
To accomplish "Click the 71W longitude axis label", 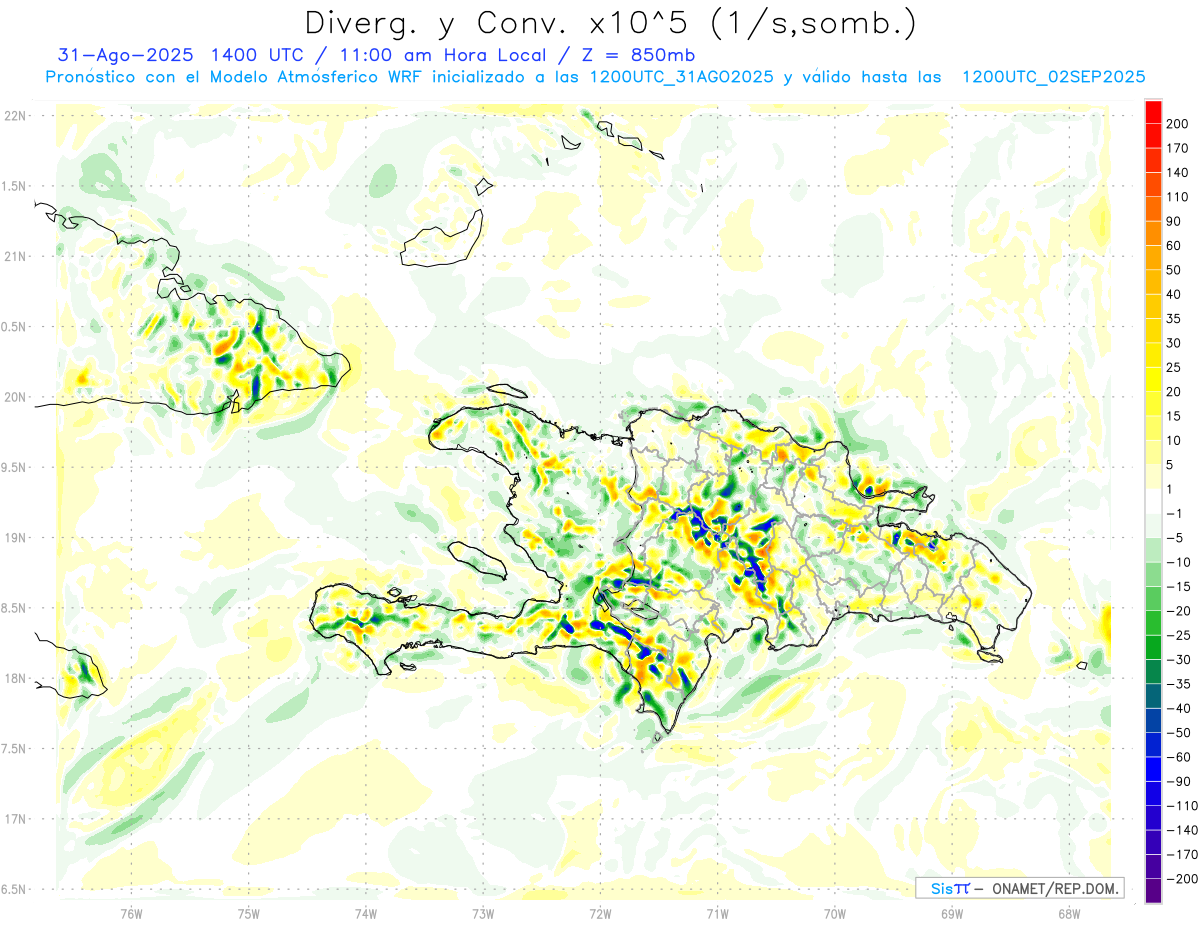I will tap(717, 913).
